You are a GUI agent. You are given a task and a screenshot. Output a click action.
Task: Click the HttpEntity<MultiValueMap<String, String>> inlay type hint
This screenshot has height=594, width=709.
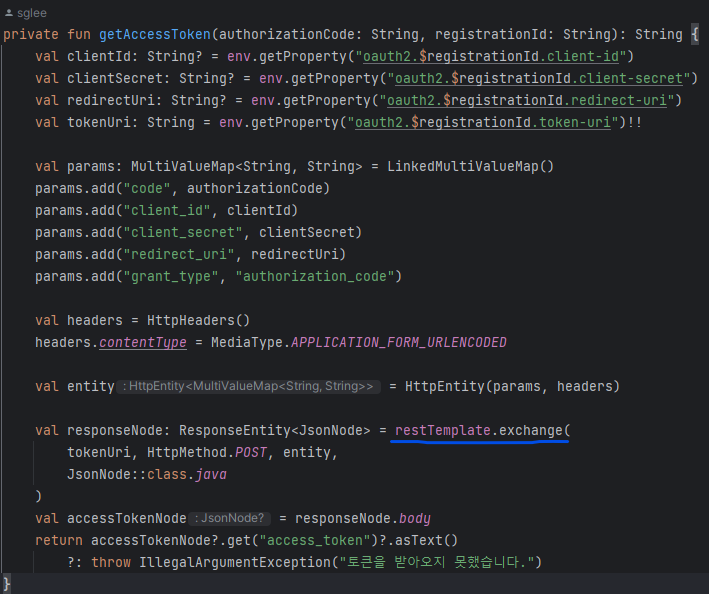click(x=248, y=387)
